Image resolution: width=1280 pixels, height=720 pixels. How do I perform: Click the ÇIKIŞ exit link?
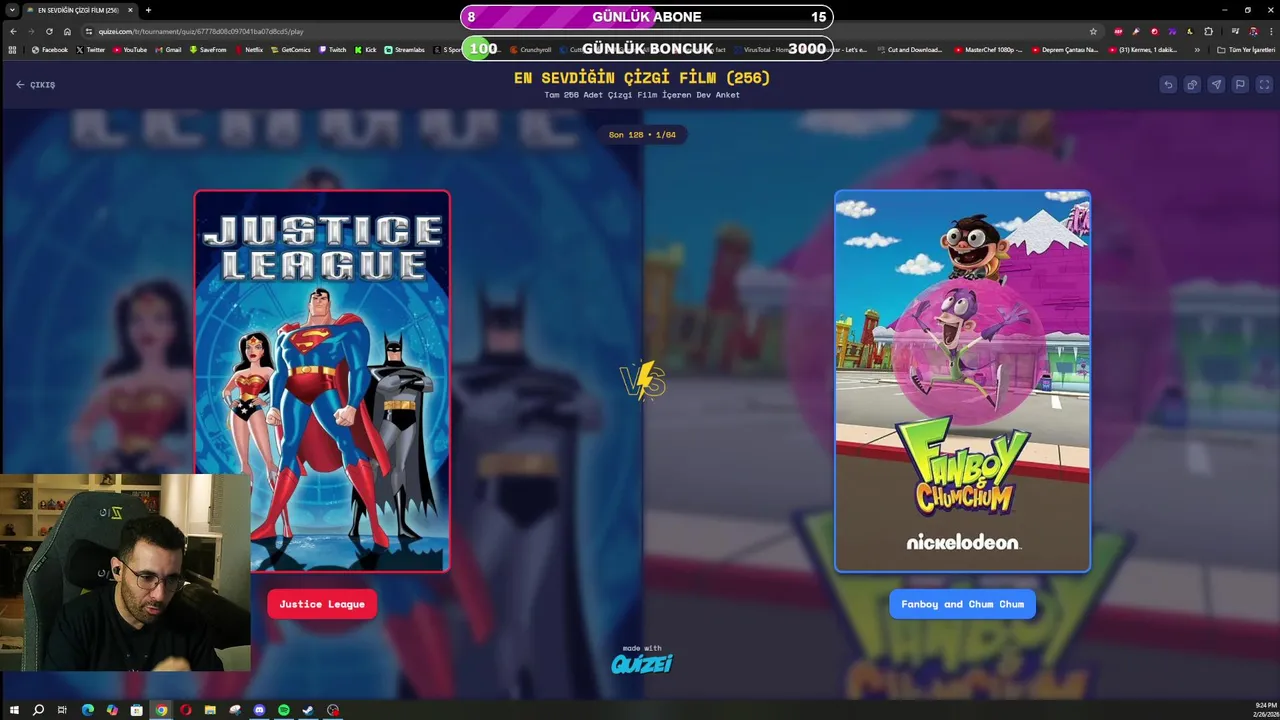click(36, 85)
